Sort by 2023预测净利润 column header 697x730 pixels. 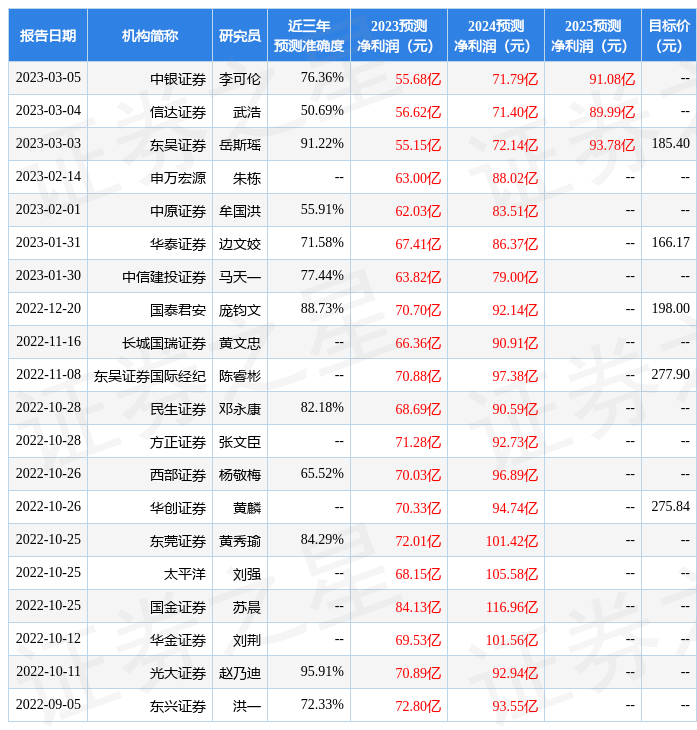(x=398, y=36)
